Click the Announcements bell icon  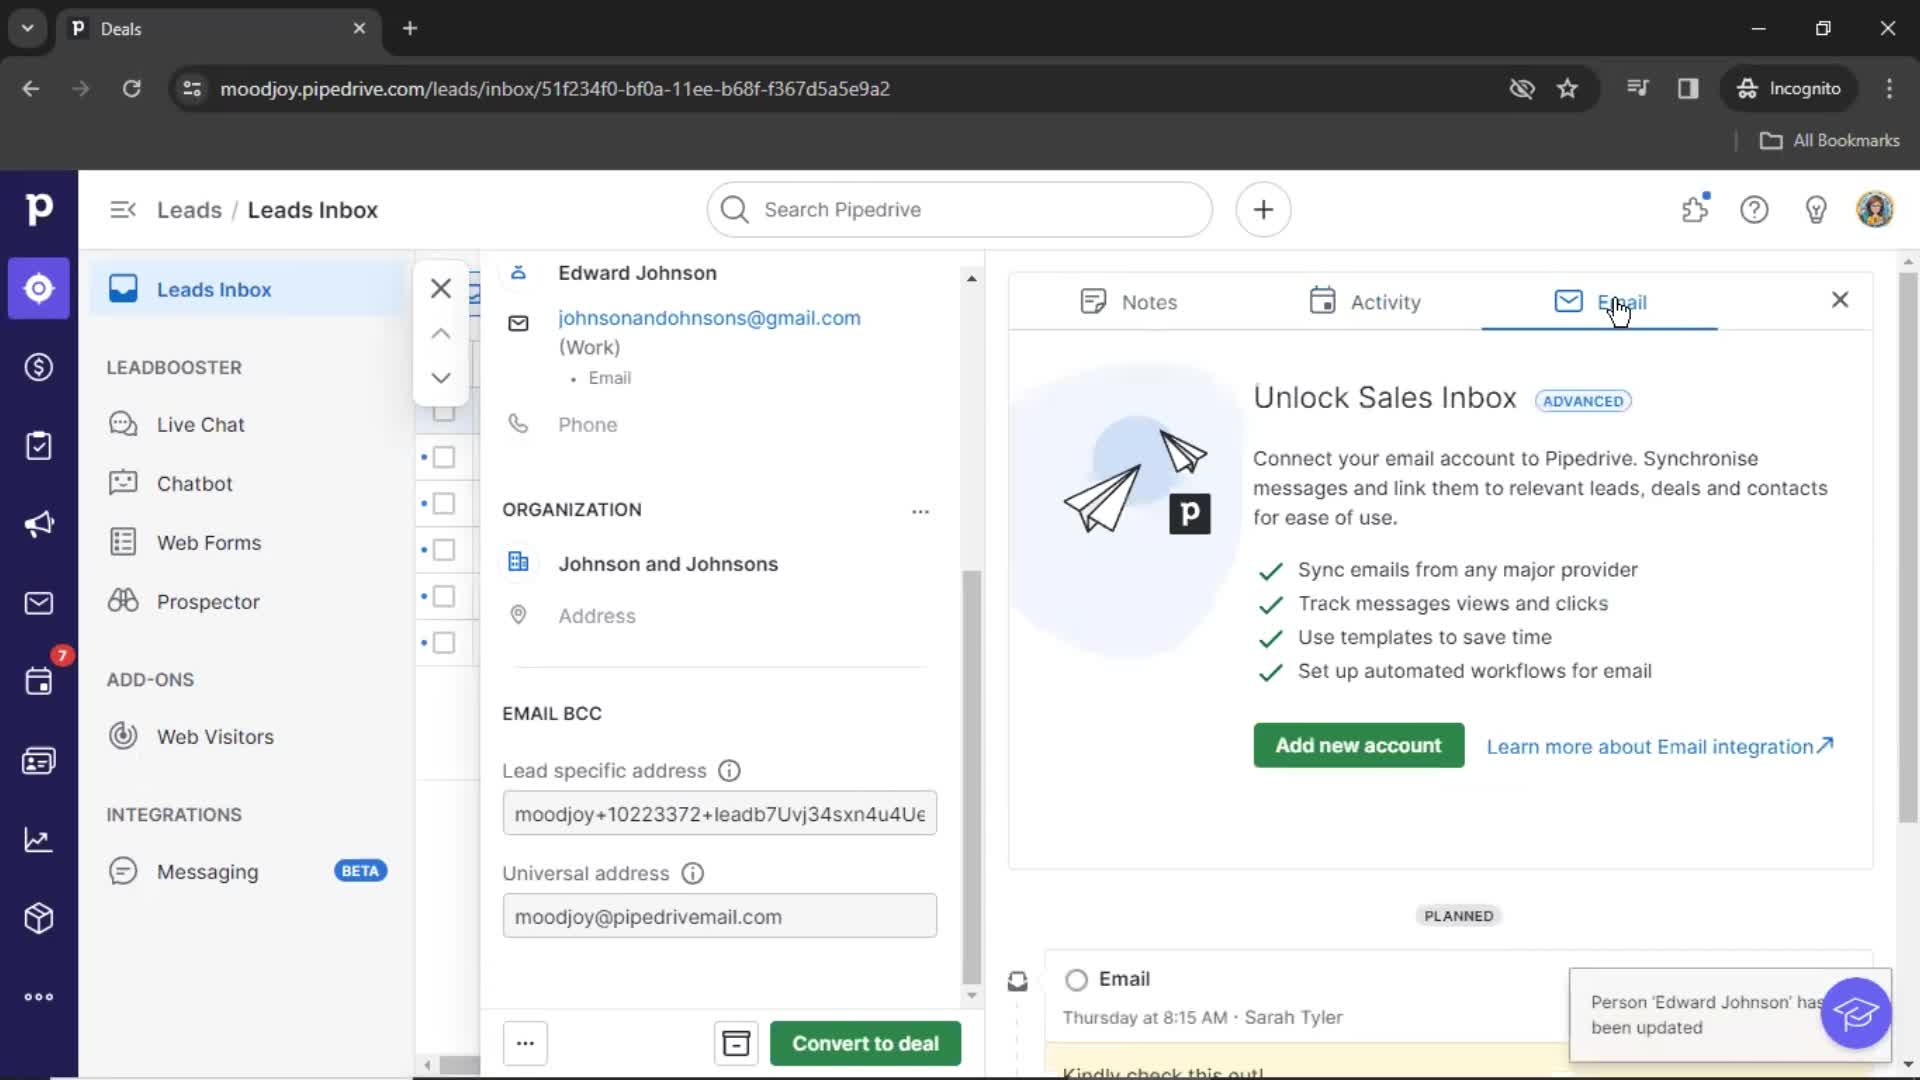tap(1813, 210)
